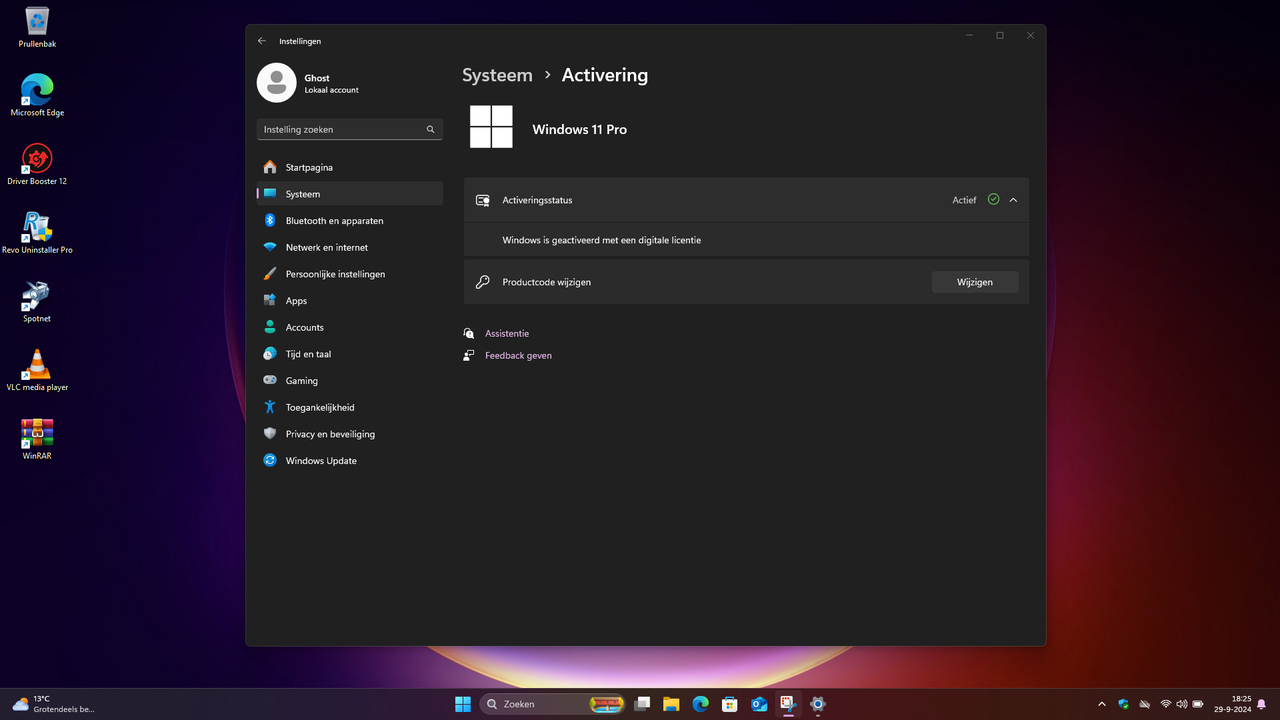Click the battery tray icon
Viewport: 1280px width, 720px height.
1198,704
